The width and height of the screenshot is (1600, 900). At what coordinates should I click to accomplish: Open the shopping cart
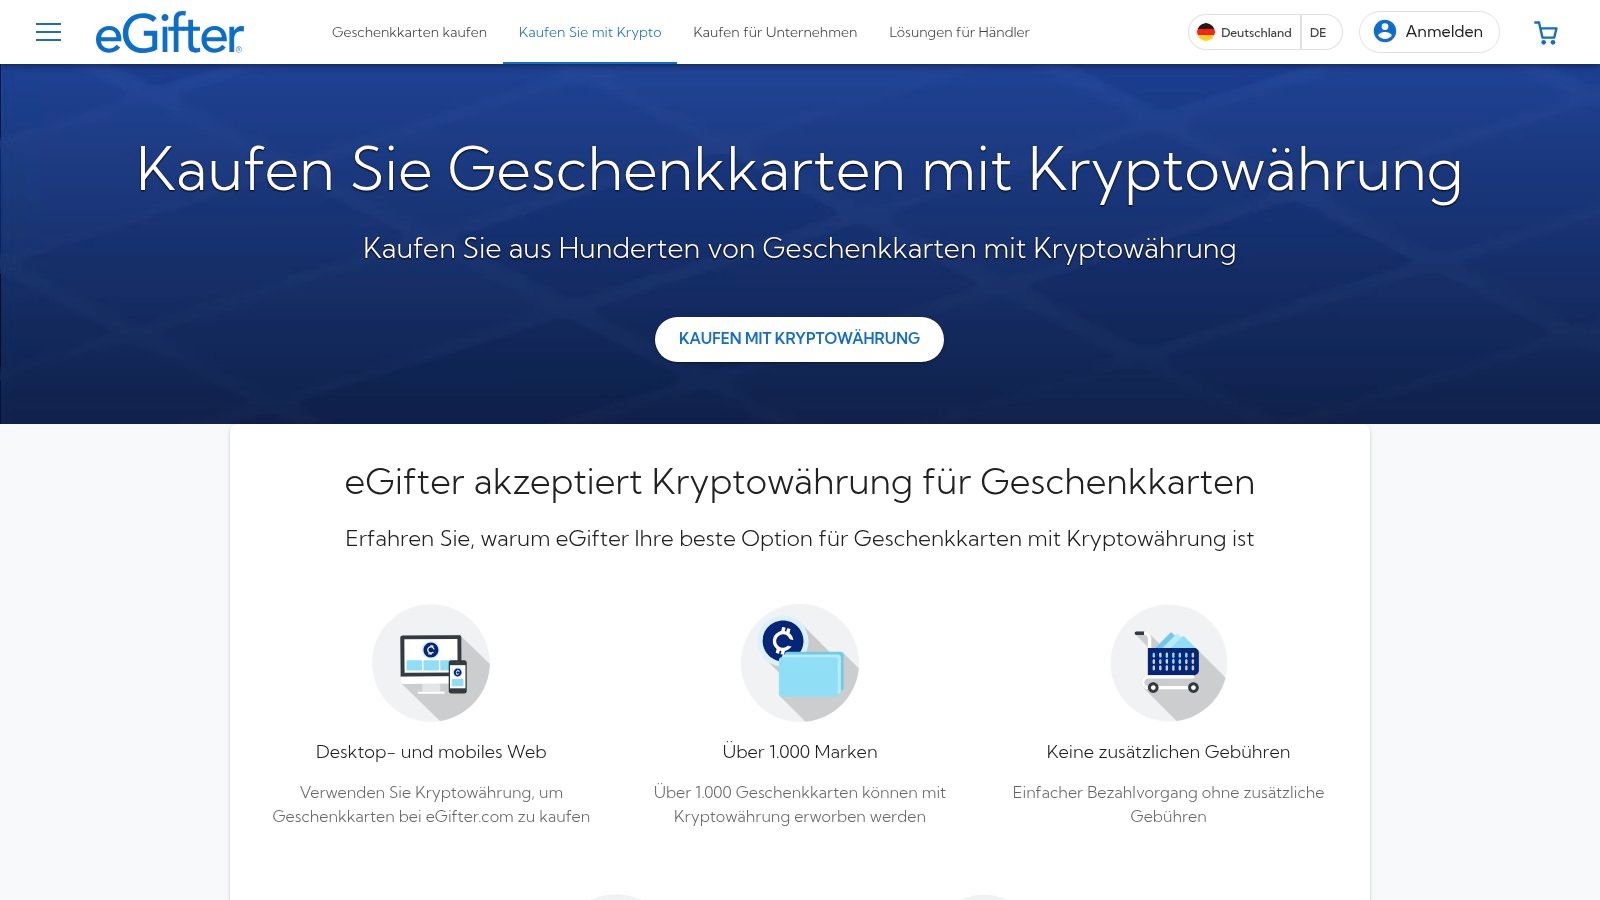click(1546, 33)
